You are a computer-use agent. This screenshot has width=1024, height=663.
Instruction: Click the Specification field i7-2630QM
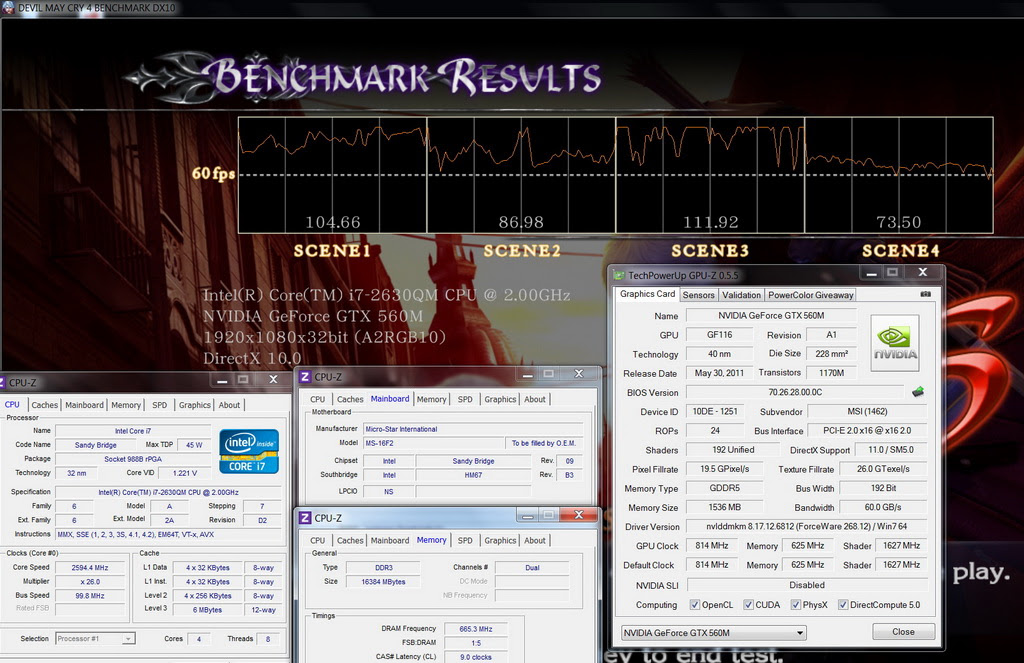click(x=168, y=492)
